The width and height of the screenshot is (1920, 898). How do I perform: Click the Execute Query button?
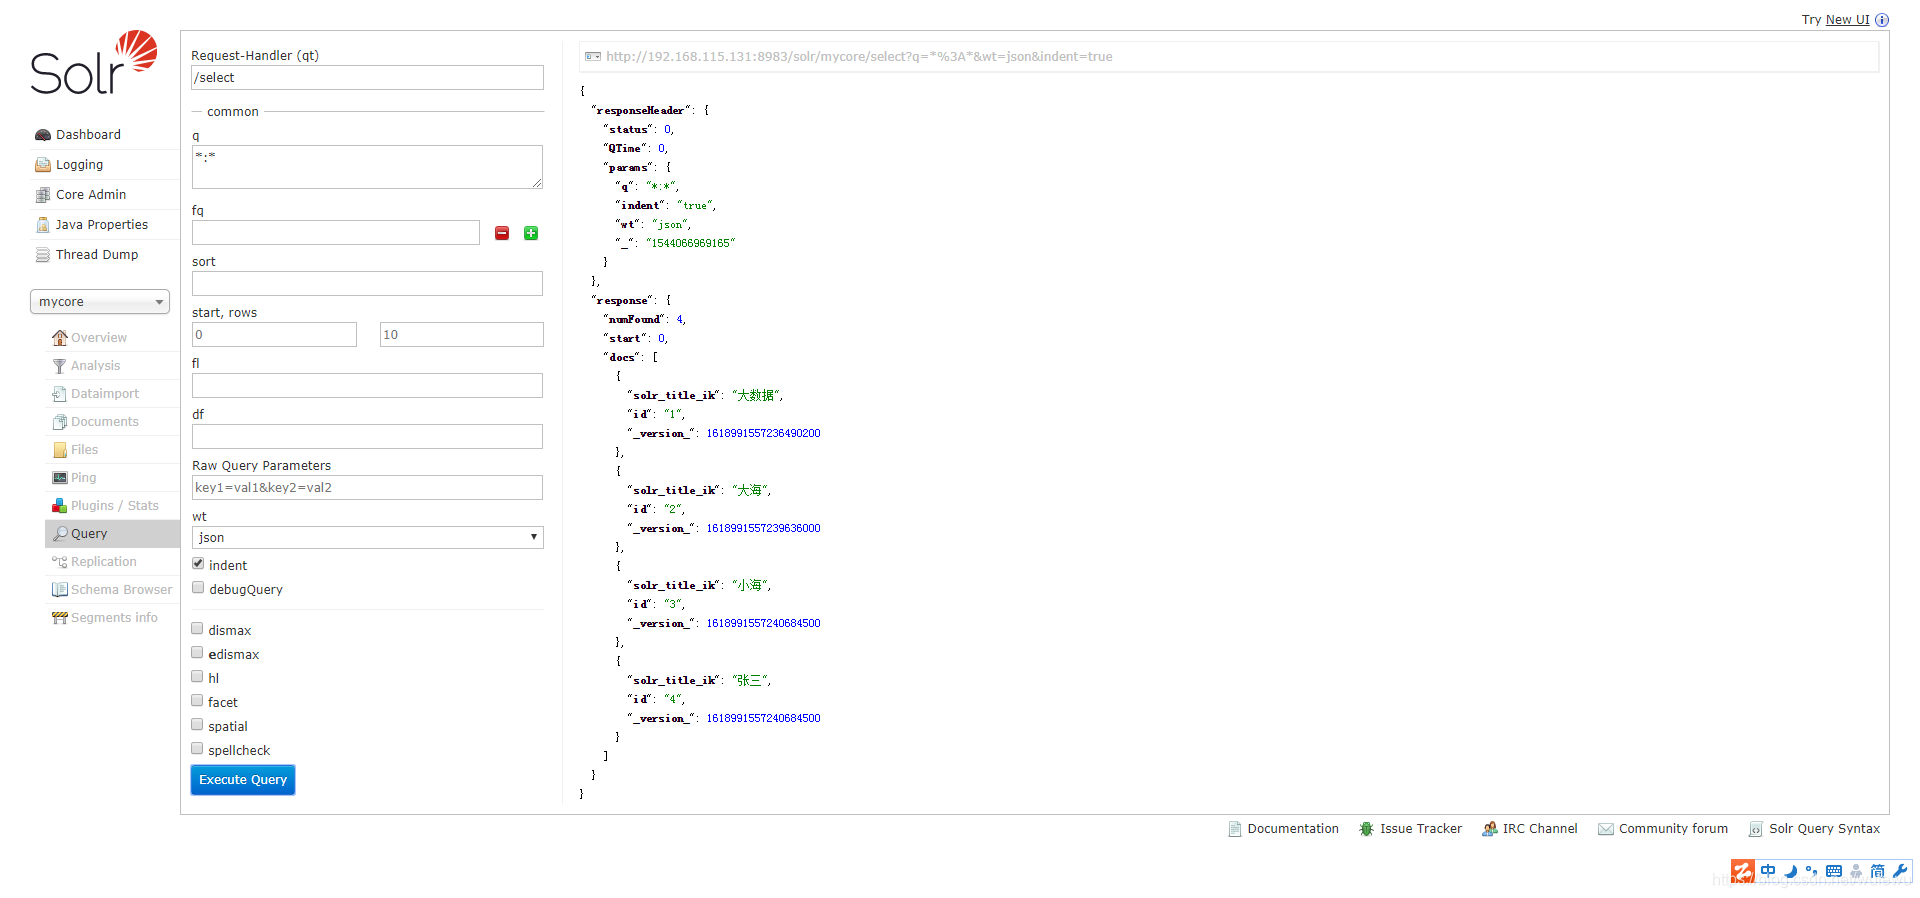[243, 780]
